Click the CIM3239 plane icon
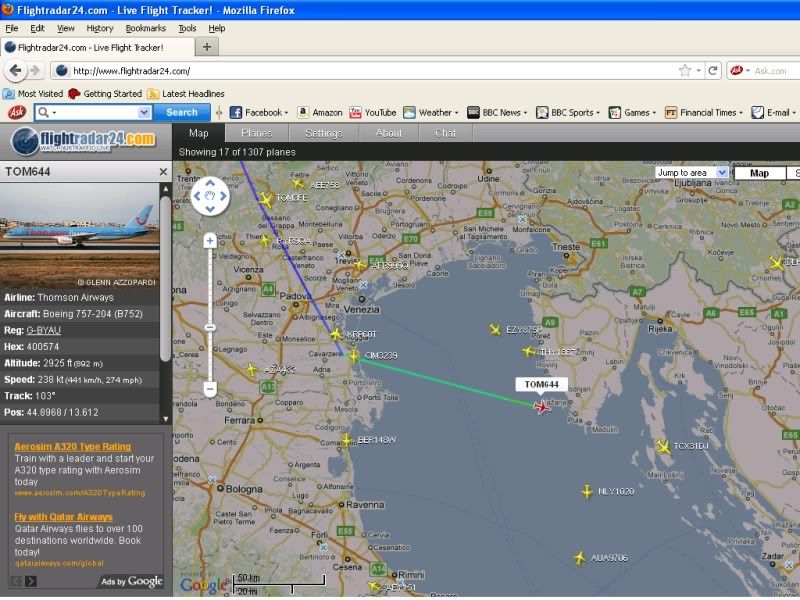The height and width of the screenshot is (600, 800). [x=354, y=355]
